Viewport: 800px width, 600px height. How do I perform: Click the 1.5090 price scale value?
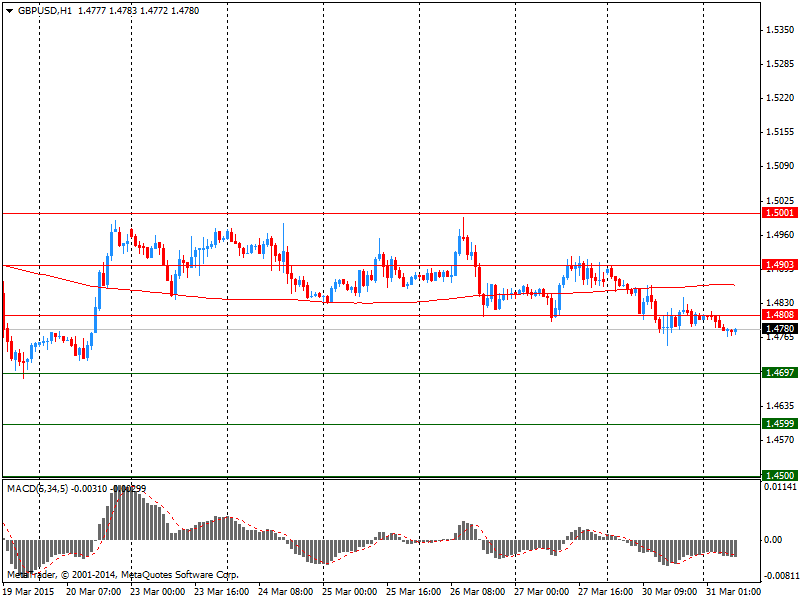tap(780, 165)
